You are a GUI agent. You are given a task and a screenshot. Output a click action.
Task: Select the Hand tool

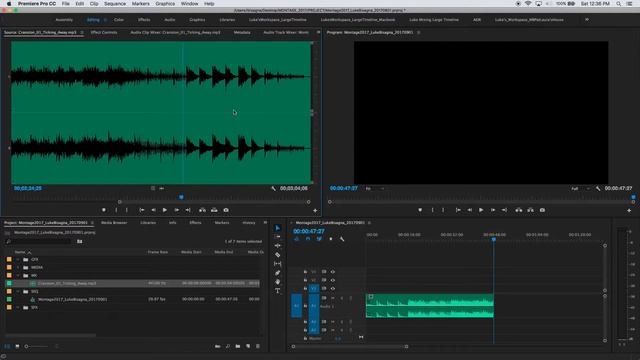click(278, 282)
